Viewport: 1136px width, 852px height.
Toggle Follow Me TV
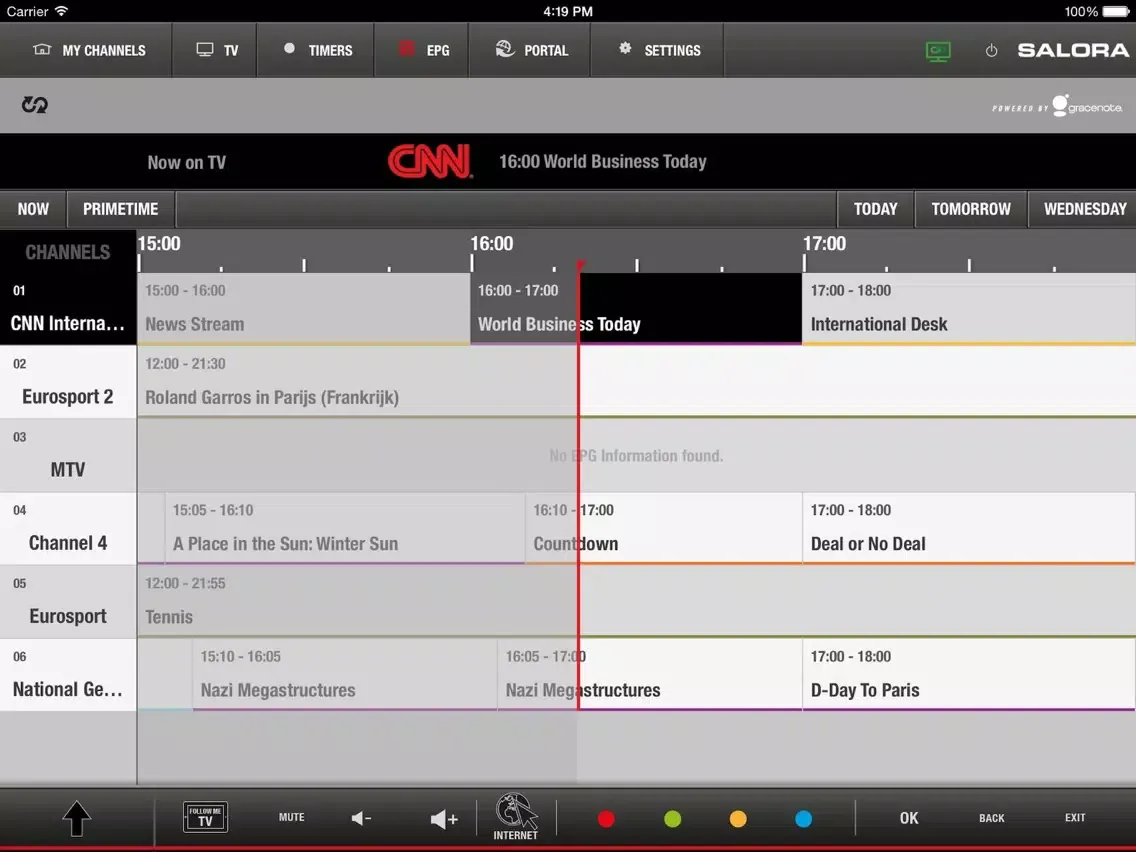pos(205,817)
